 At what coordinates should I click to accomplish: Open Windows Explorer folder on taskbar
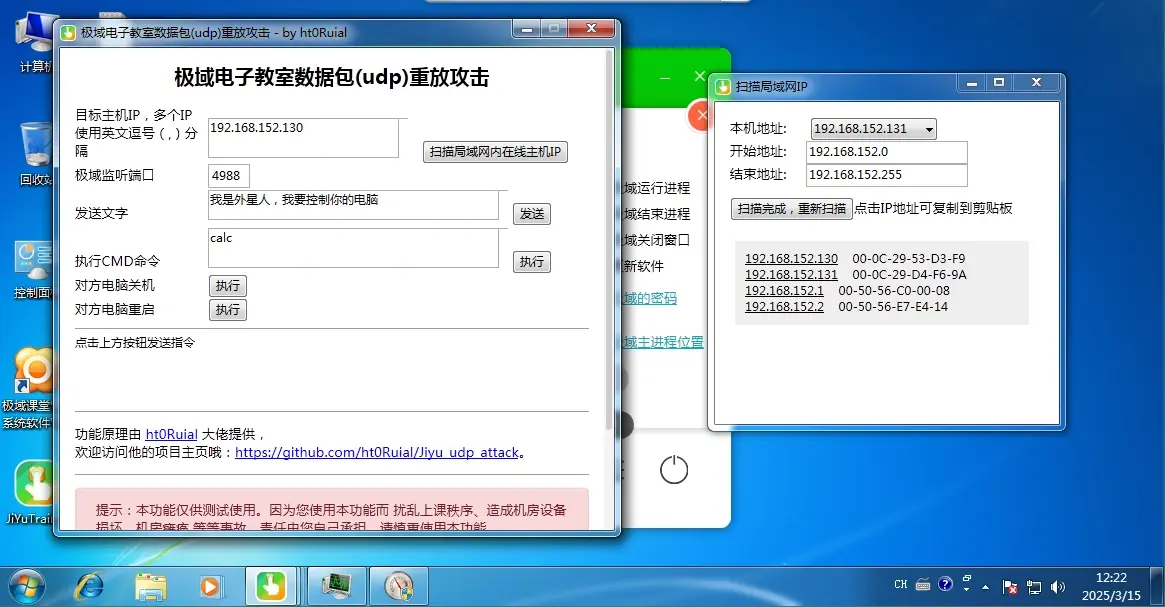tap(151, 586)
